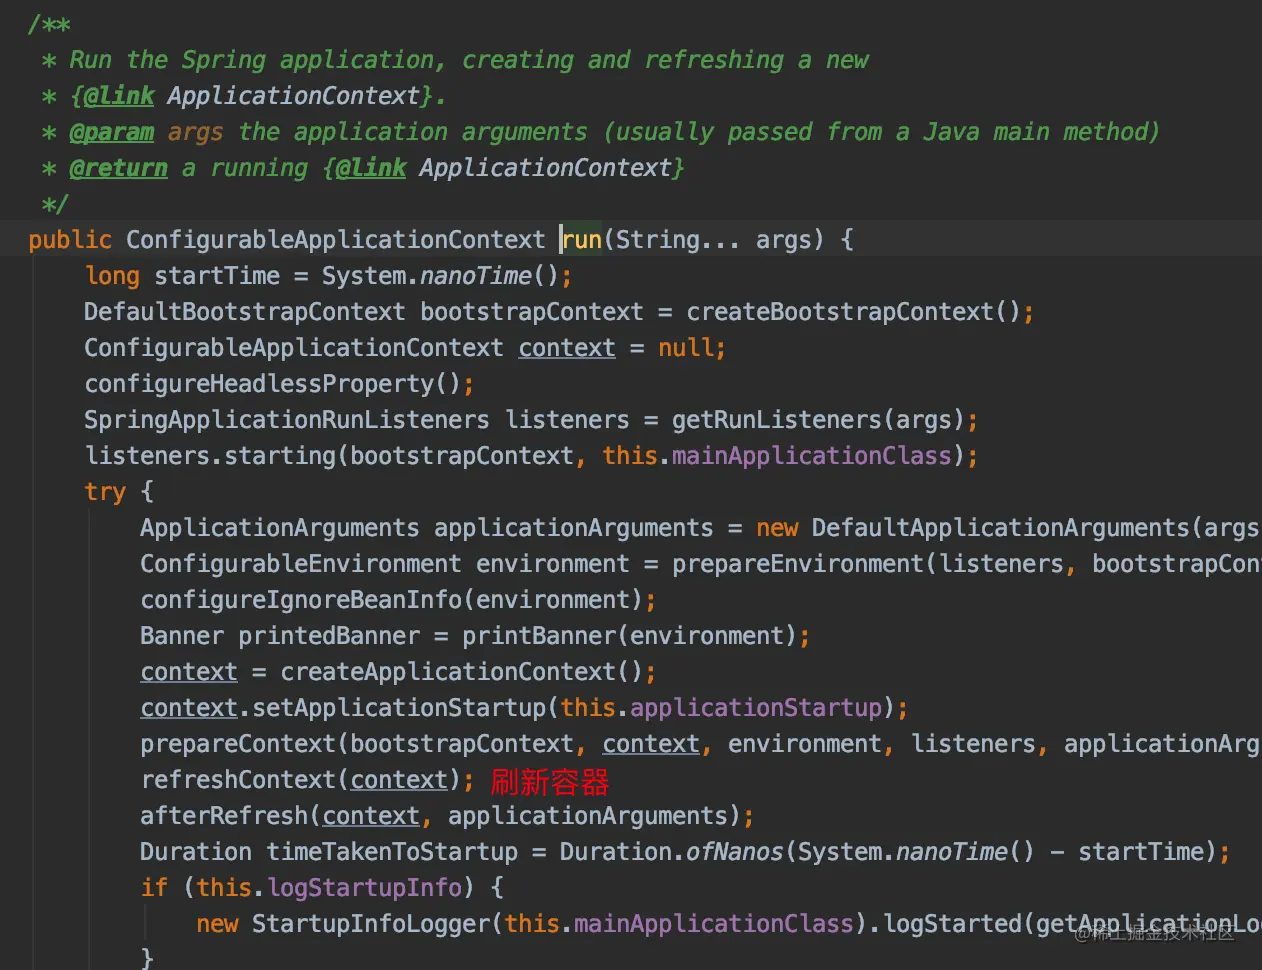
Task: Click the args parameter name in the Javadoc
Action: click(x=195, y=132)
